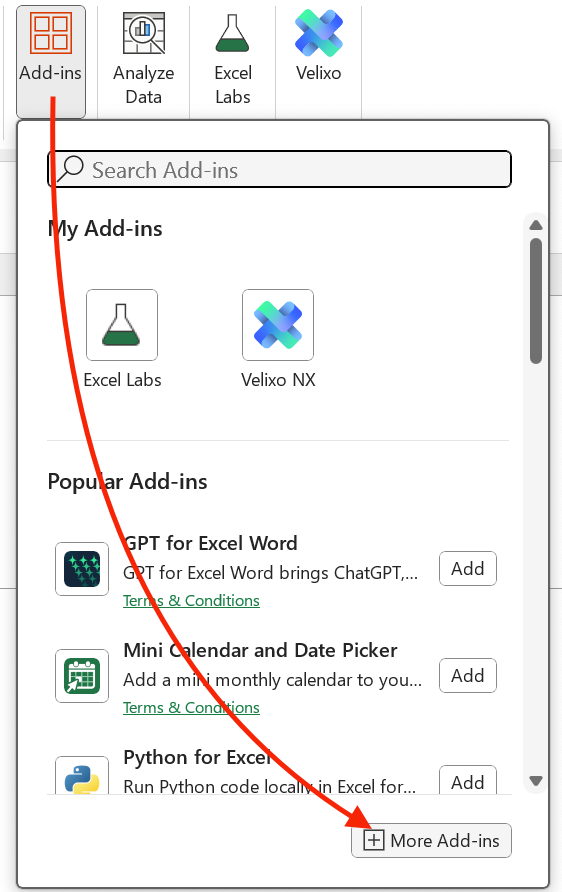Open Terms & Conditions for Mini Calendar
Screen dimensions: 562x892
[191, 708]
